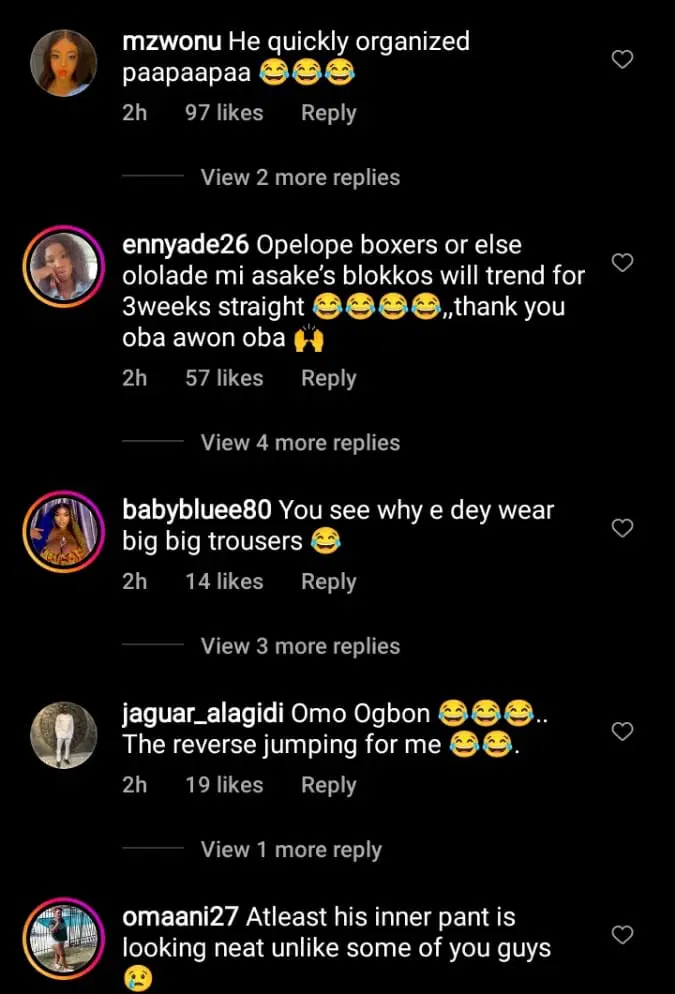Tap the 2h timestamp on jaguar_alagidi's comment

click(136, 785)
